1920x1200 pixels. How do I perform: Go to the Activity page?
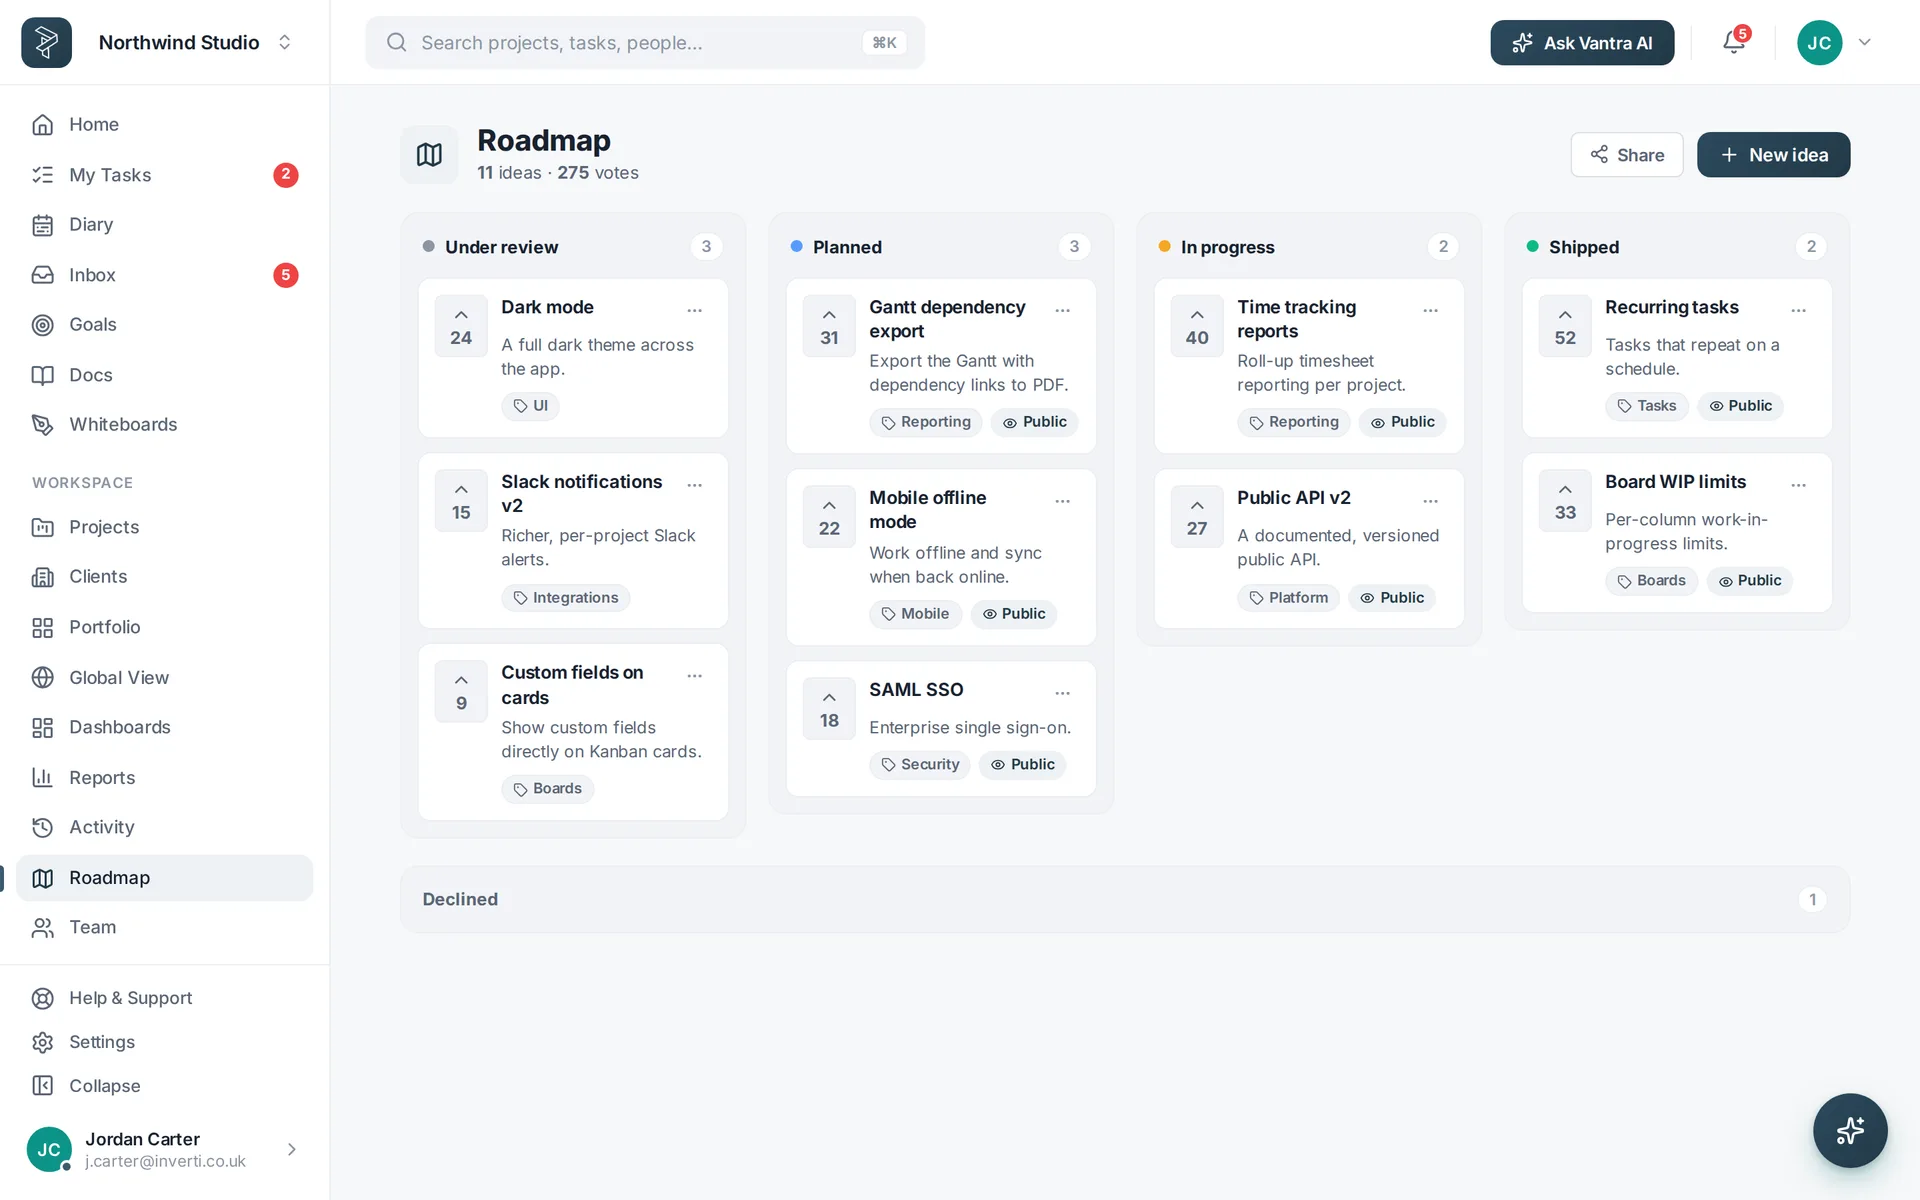pyautogui.click(x=165, y=827)
